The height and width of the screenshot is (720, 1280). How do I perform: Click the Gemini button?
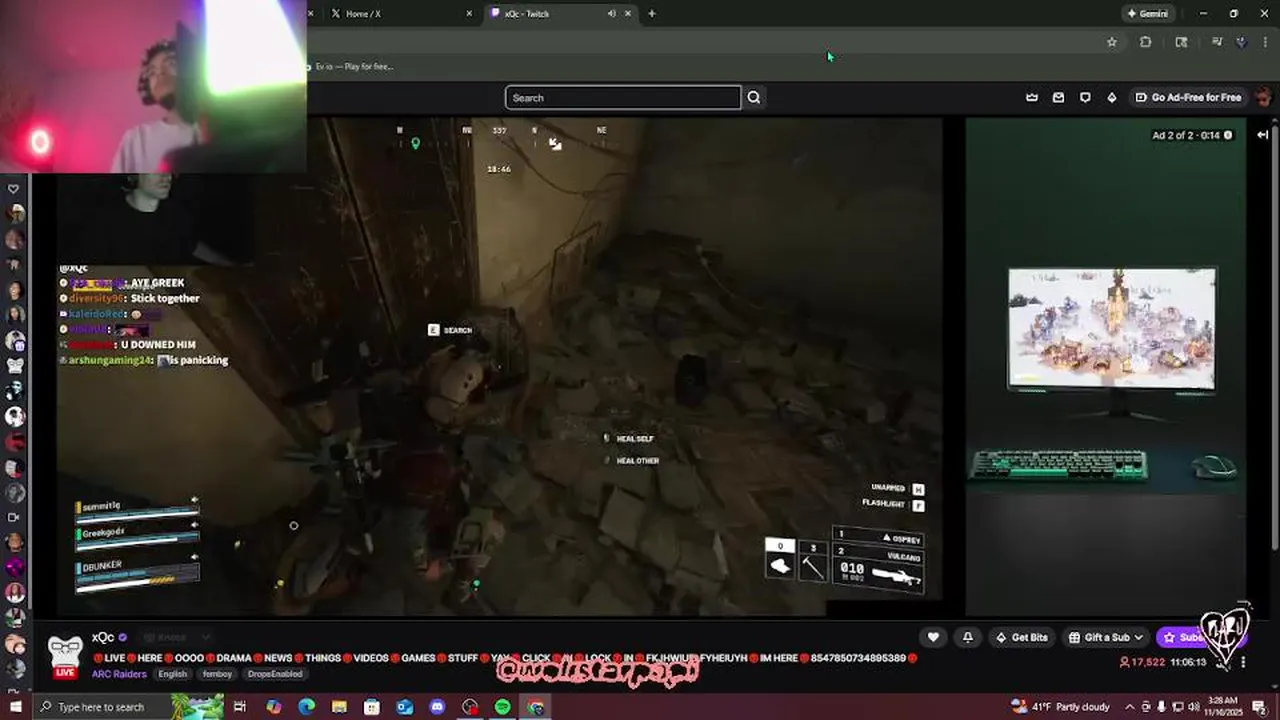coord(1148,14)
